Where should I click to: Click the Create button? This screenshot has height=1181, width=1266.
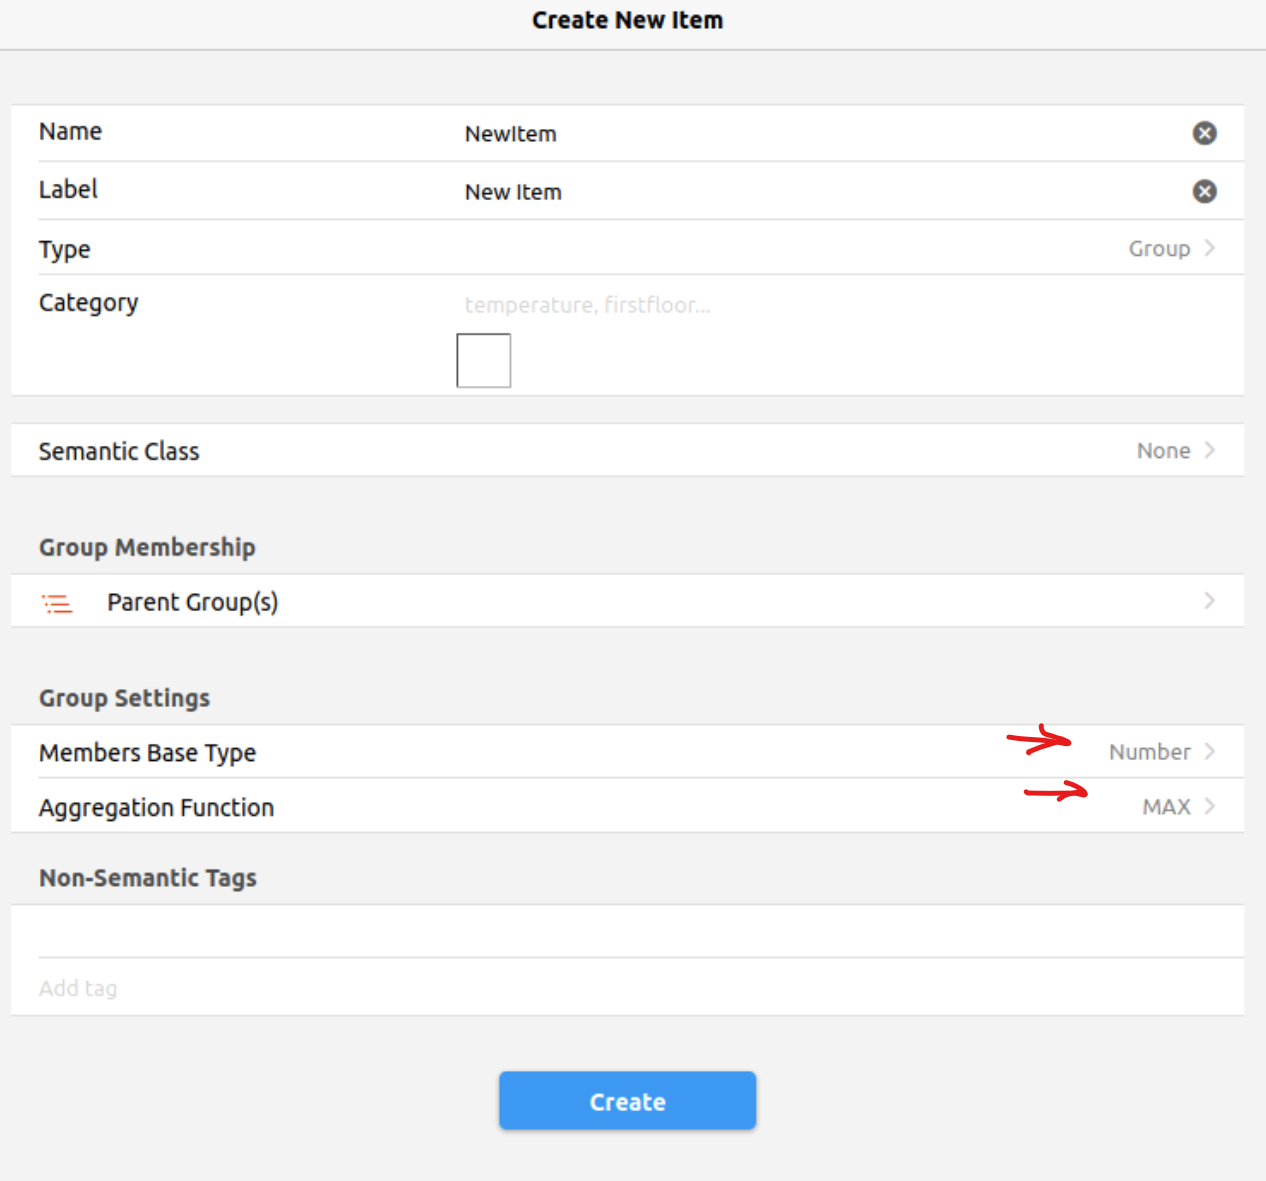click(627, 1101)
